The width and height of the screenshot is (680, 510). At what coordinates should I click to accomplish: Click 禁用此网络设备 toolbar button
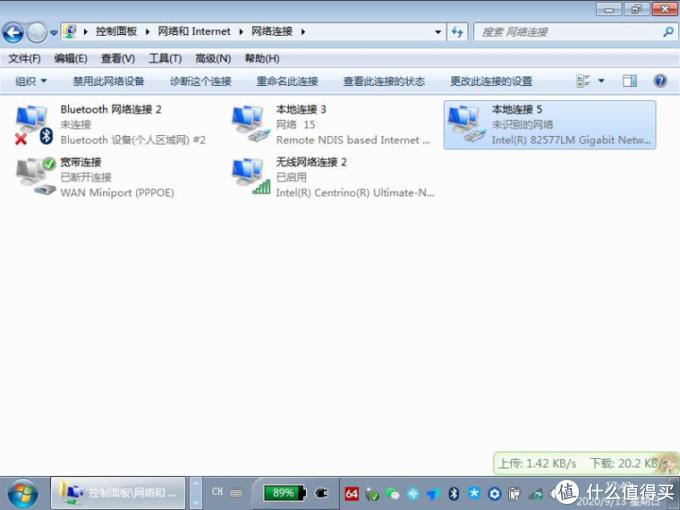108,81
